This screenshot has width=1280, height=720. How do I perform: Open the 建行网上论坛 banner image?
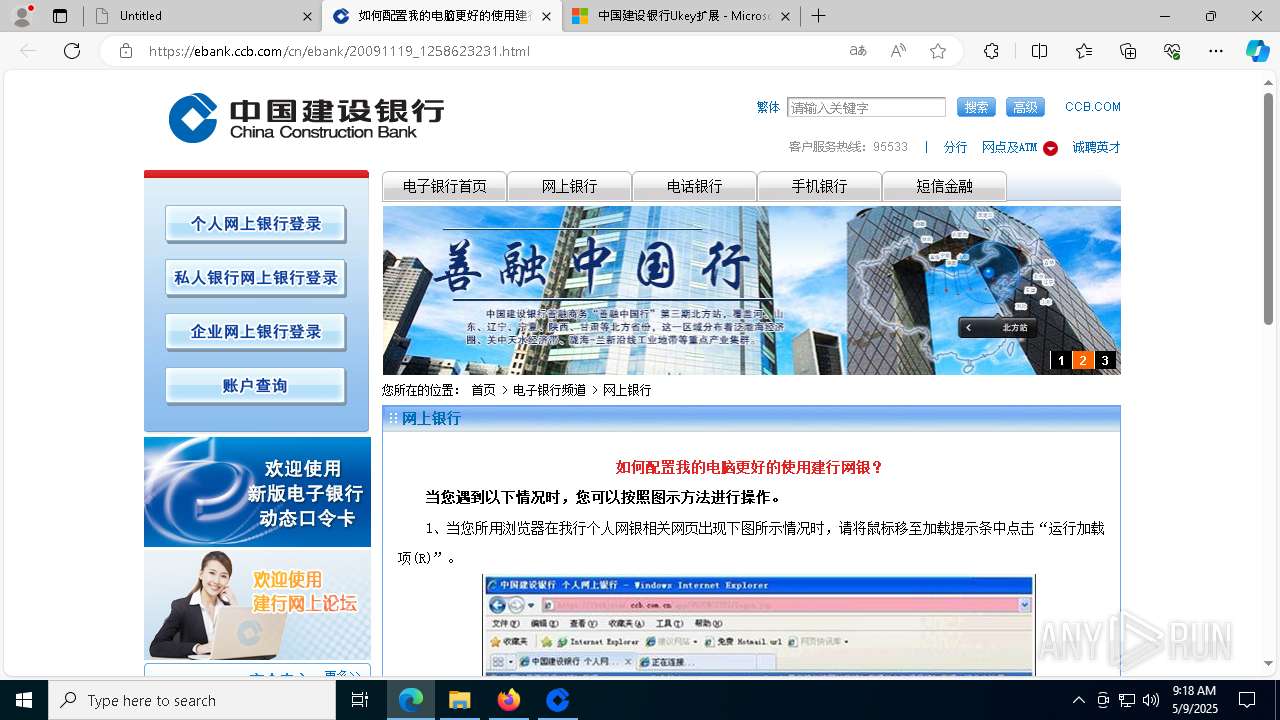click(257, 605)
